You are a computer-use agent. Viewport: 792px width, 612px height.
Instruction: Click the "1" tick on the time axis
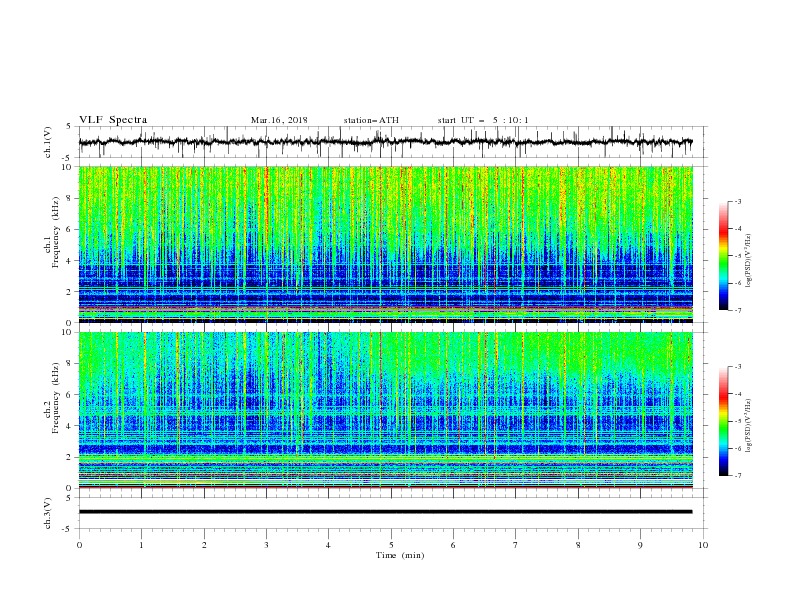coord(141,545)
